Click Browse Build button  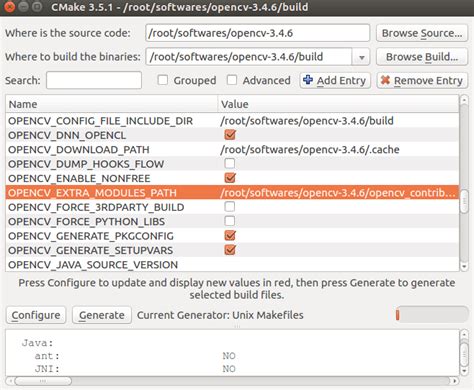coord(422,57)
